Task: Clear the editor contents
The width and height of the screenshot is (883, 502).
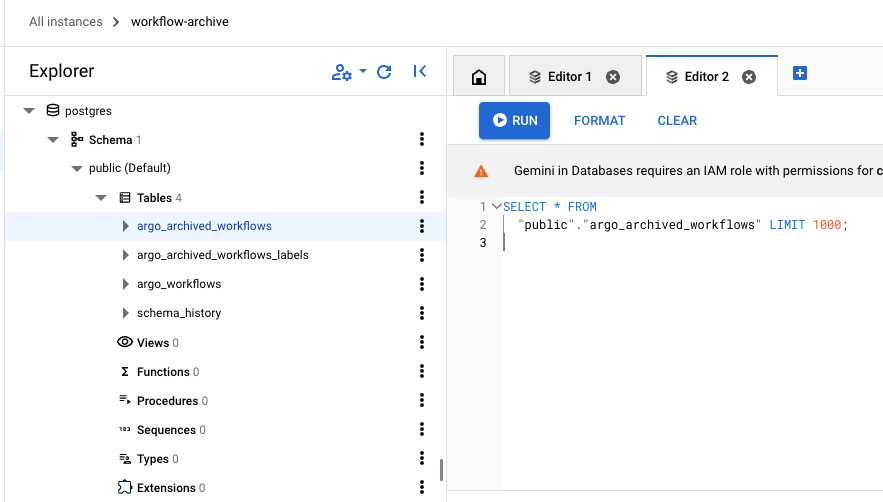Action: [x=677, y=121]
